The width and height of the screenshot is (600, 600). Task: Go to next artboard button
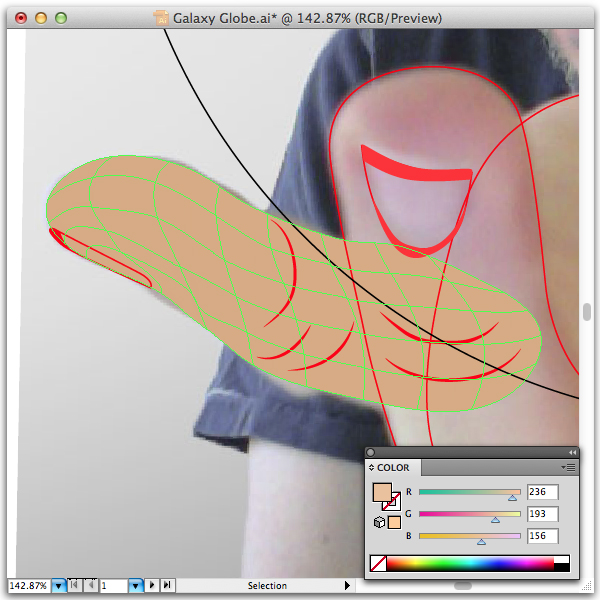pyautogui.click(x=152, y=585)
